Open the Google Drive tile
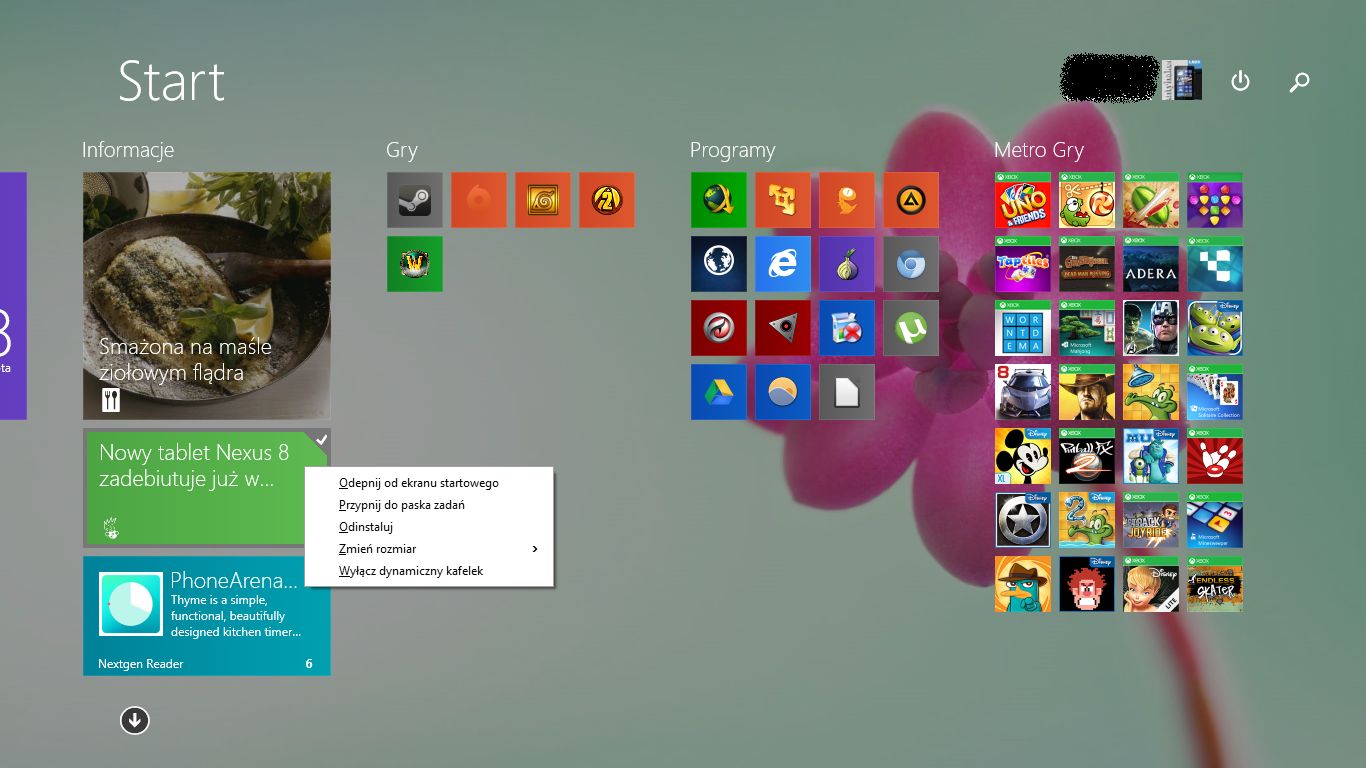 coord(719,392)
